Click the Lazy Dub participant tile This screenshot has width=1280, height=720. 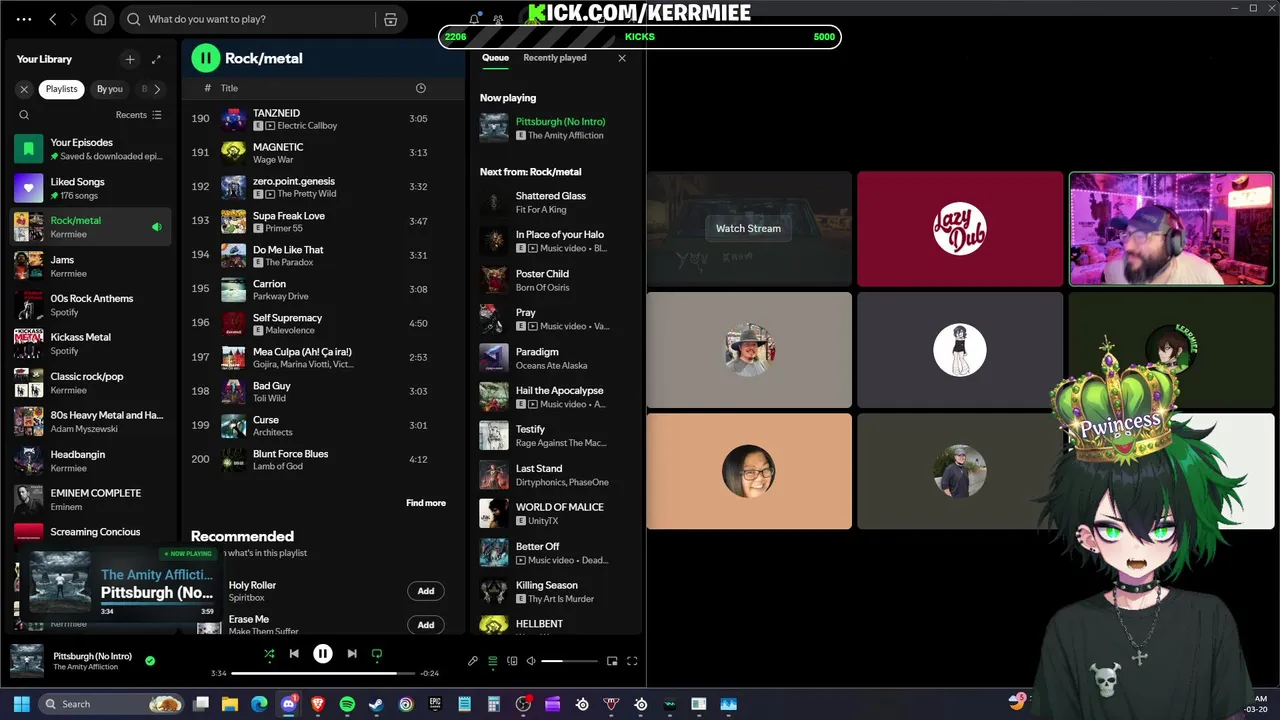(x=960, y=229)
